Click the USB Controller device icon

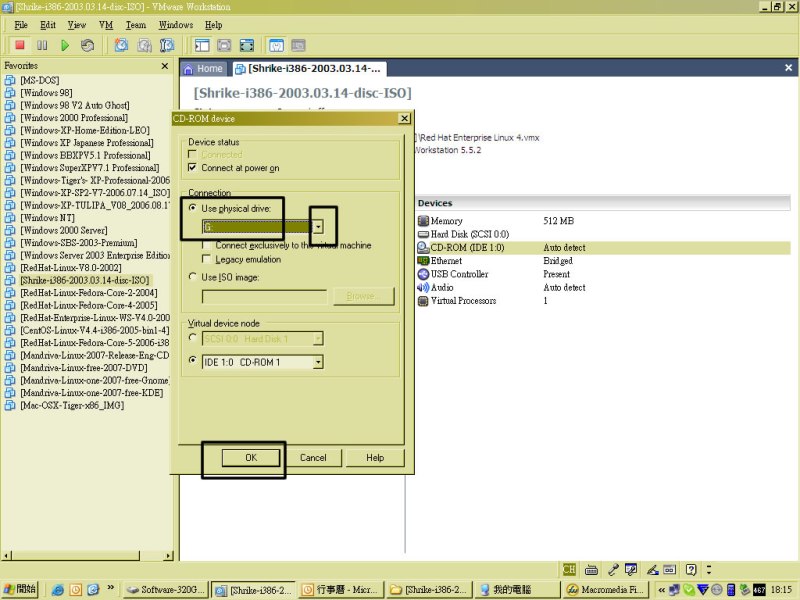tap(423, 274)
